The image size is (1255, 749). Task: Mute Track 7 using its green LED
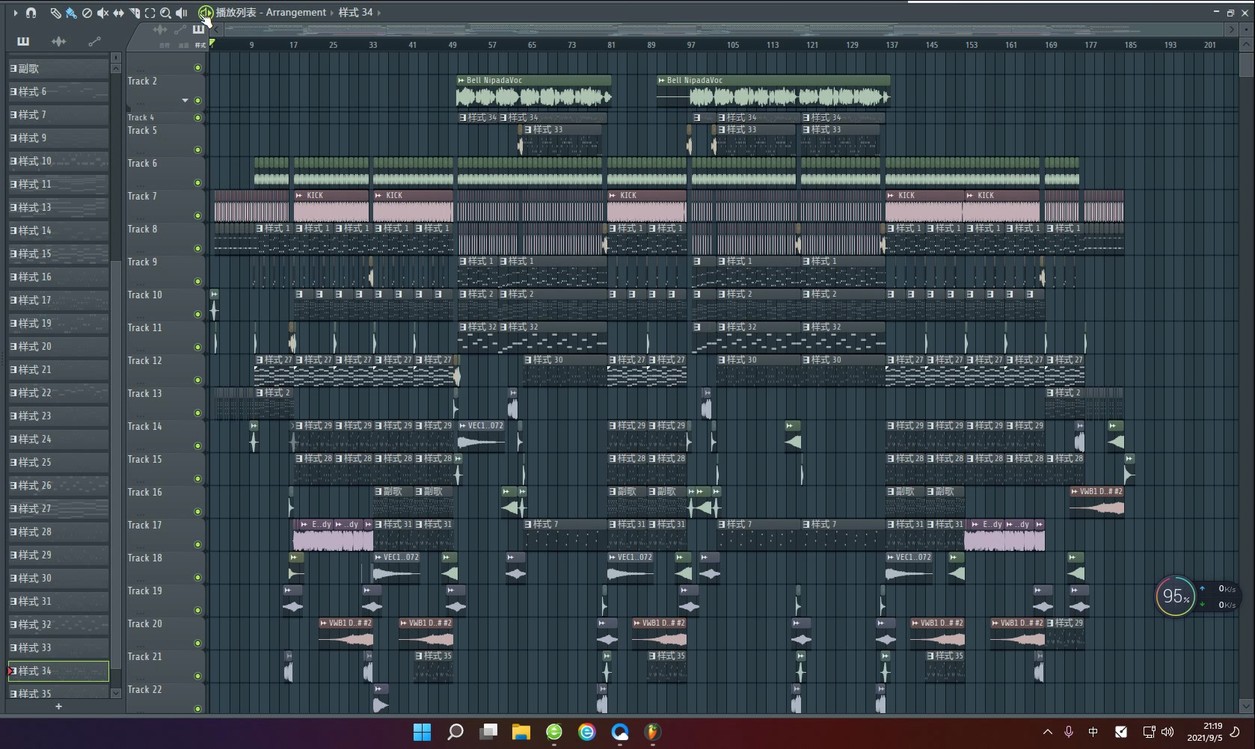coord(198,215)
